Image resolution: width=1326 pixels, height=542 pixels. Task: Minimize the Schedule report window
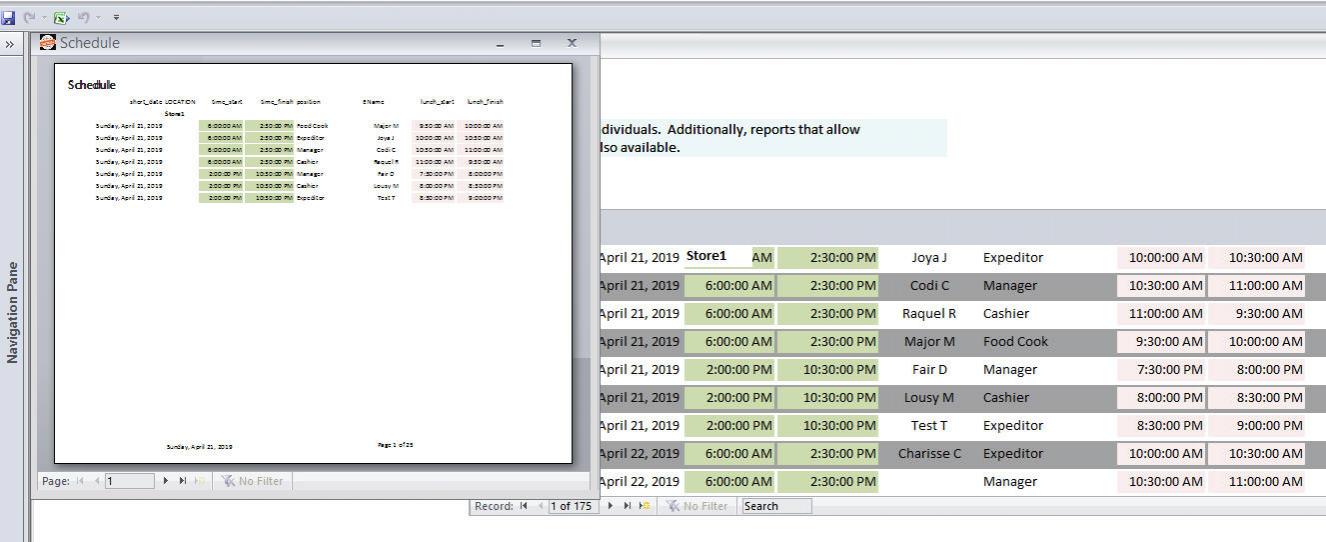[501, 43]
